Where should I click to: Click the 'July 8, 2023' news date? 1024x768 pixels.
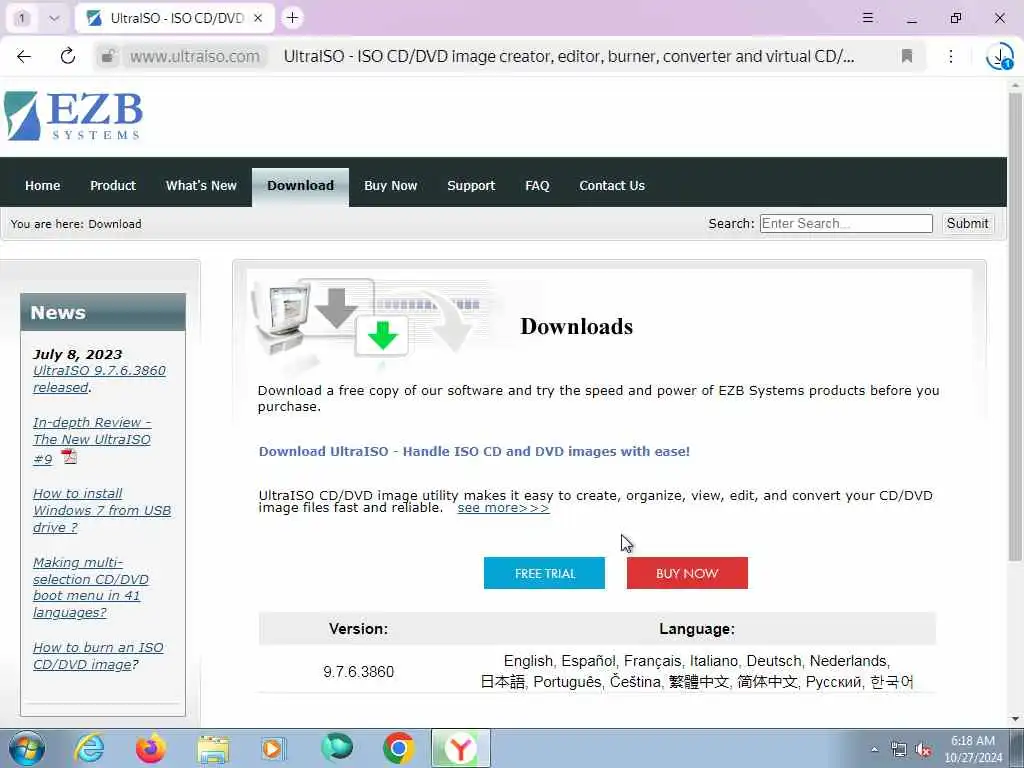click(78, 354)
